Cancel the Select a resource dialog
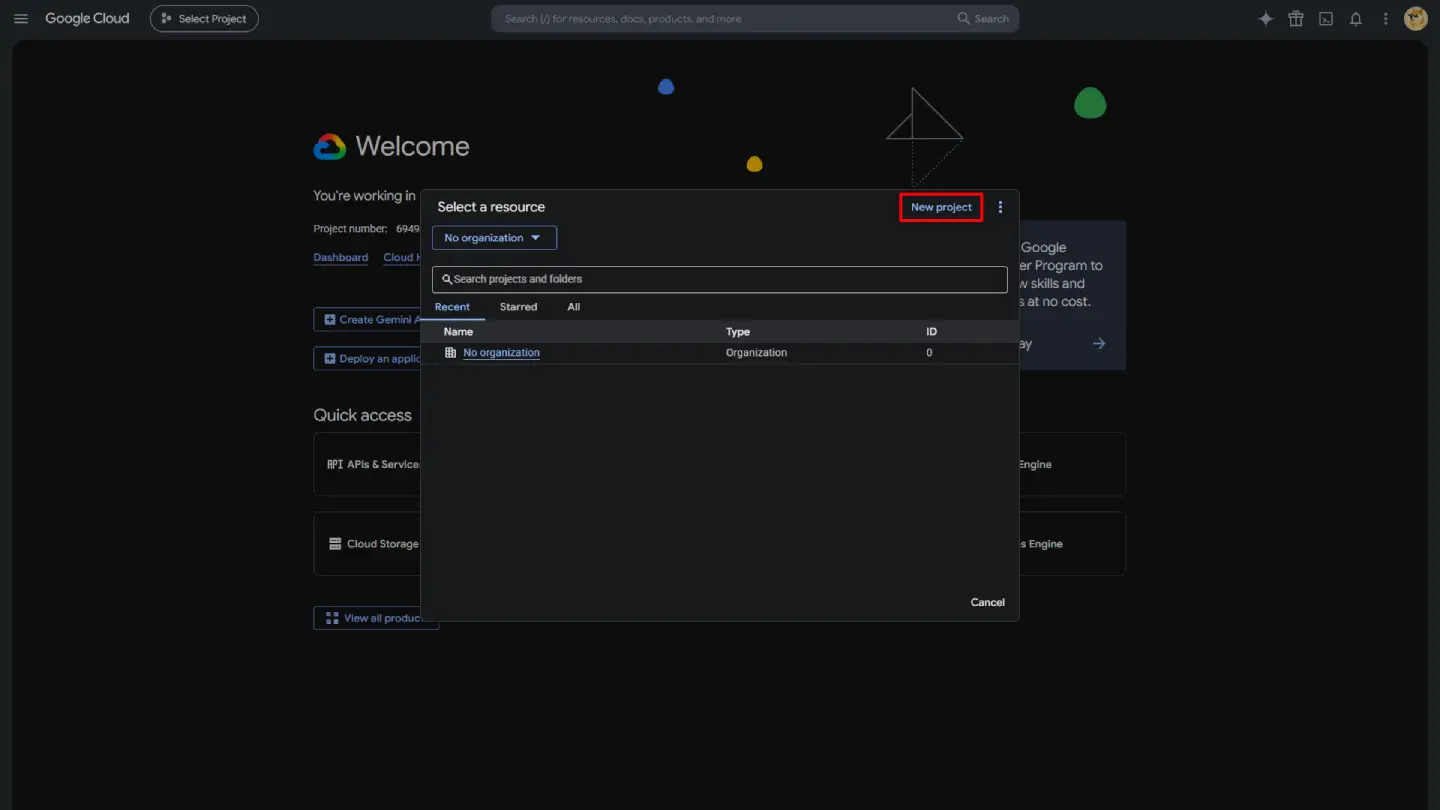The width and height of the screenshot is (1440, 810). pos(987,602)
